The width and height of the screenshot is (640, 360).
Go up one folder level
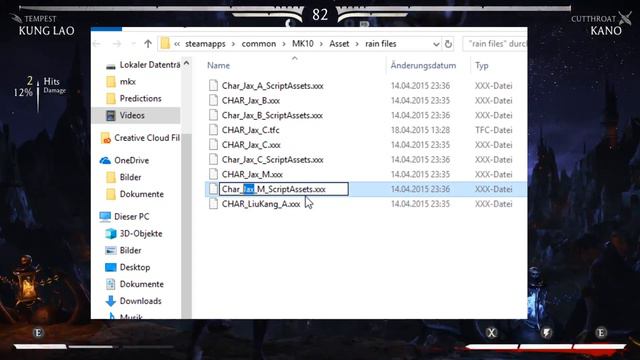(x=148, y=44)
